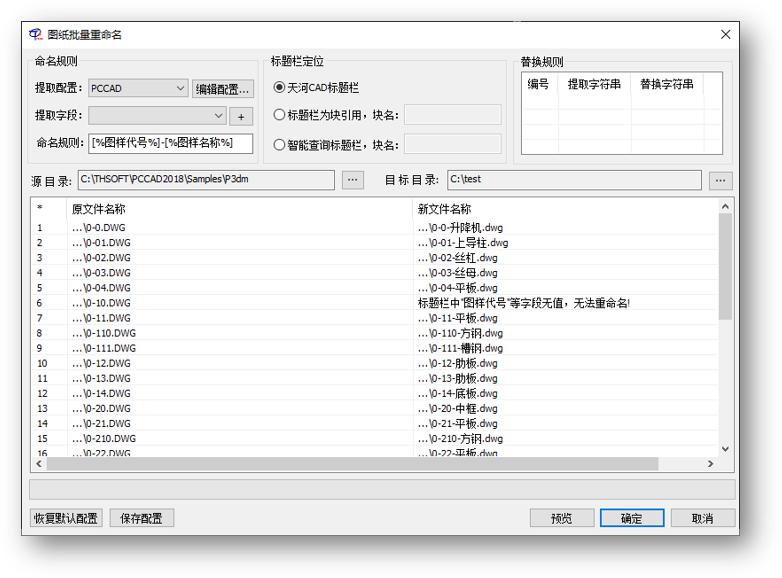Select row 4 file …\0-03.DWG
Viewport: 782px width, 578px height.
pos(101,273)
